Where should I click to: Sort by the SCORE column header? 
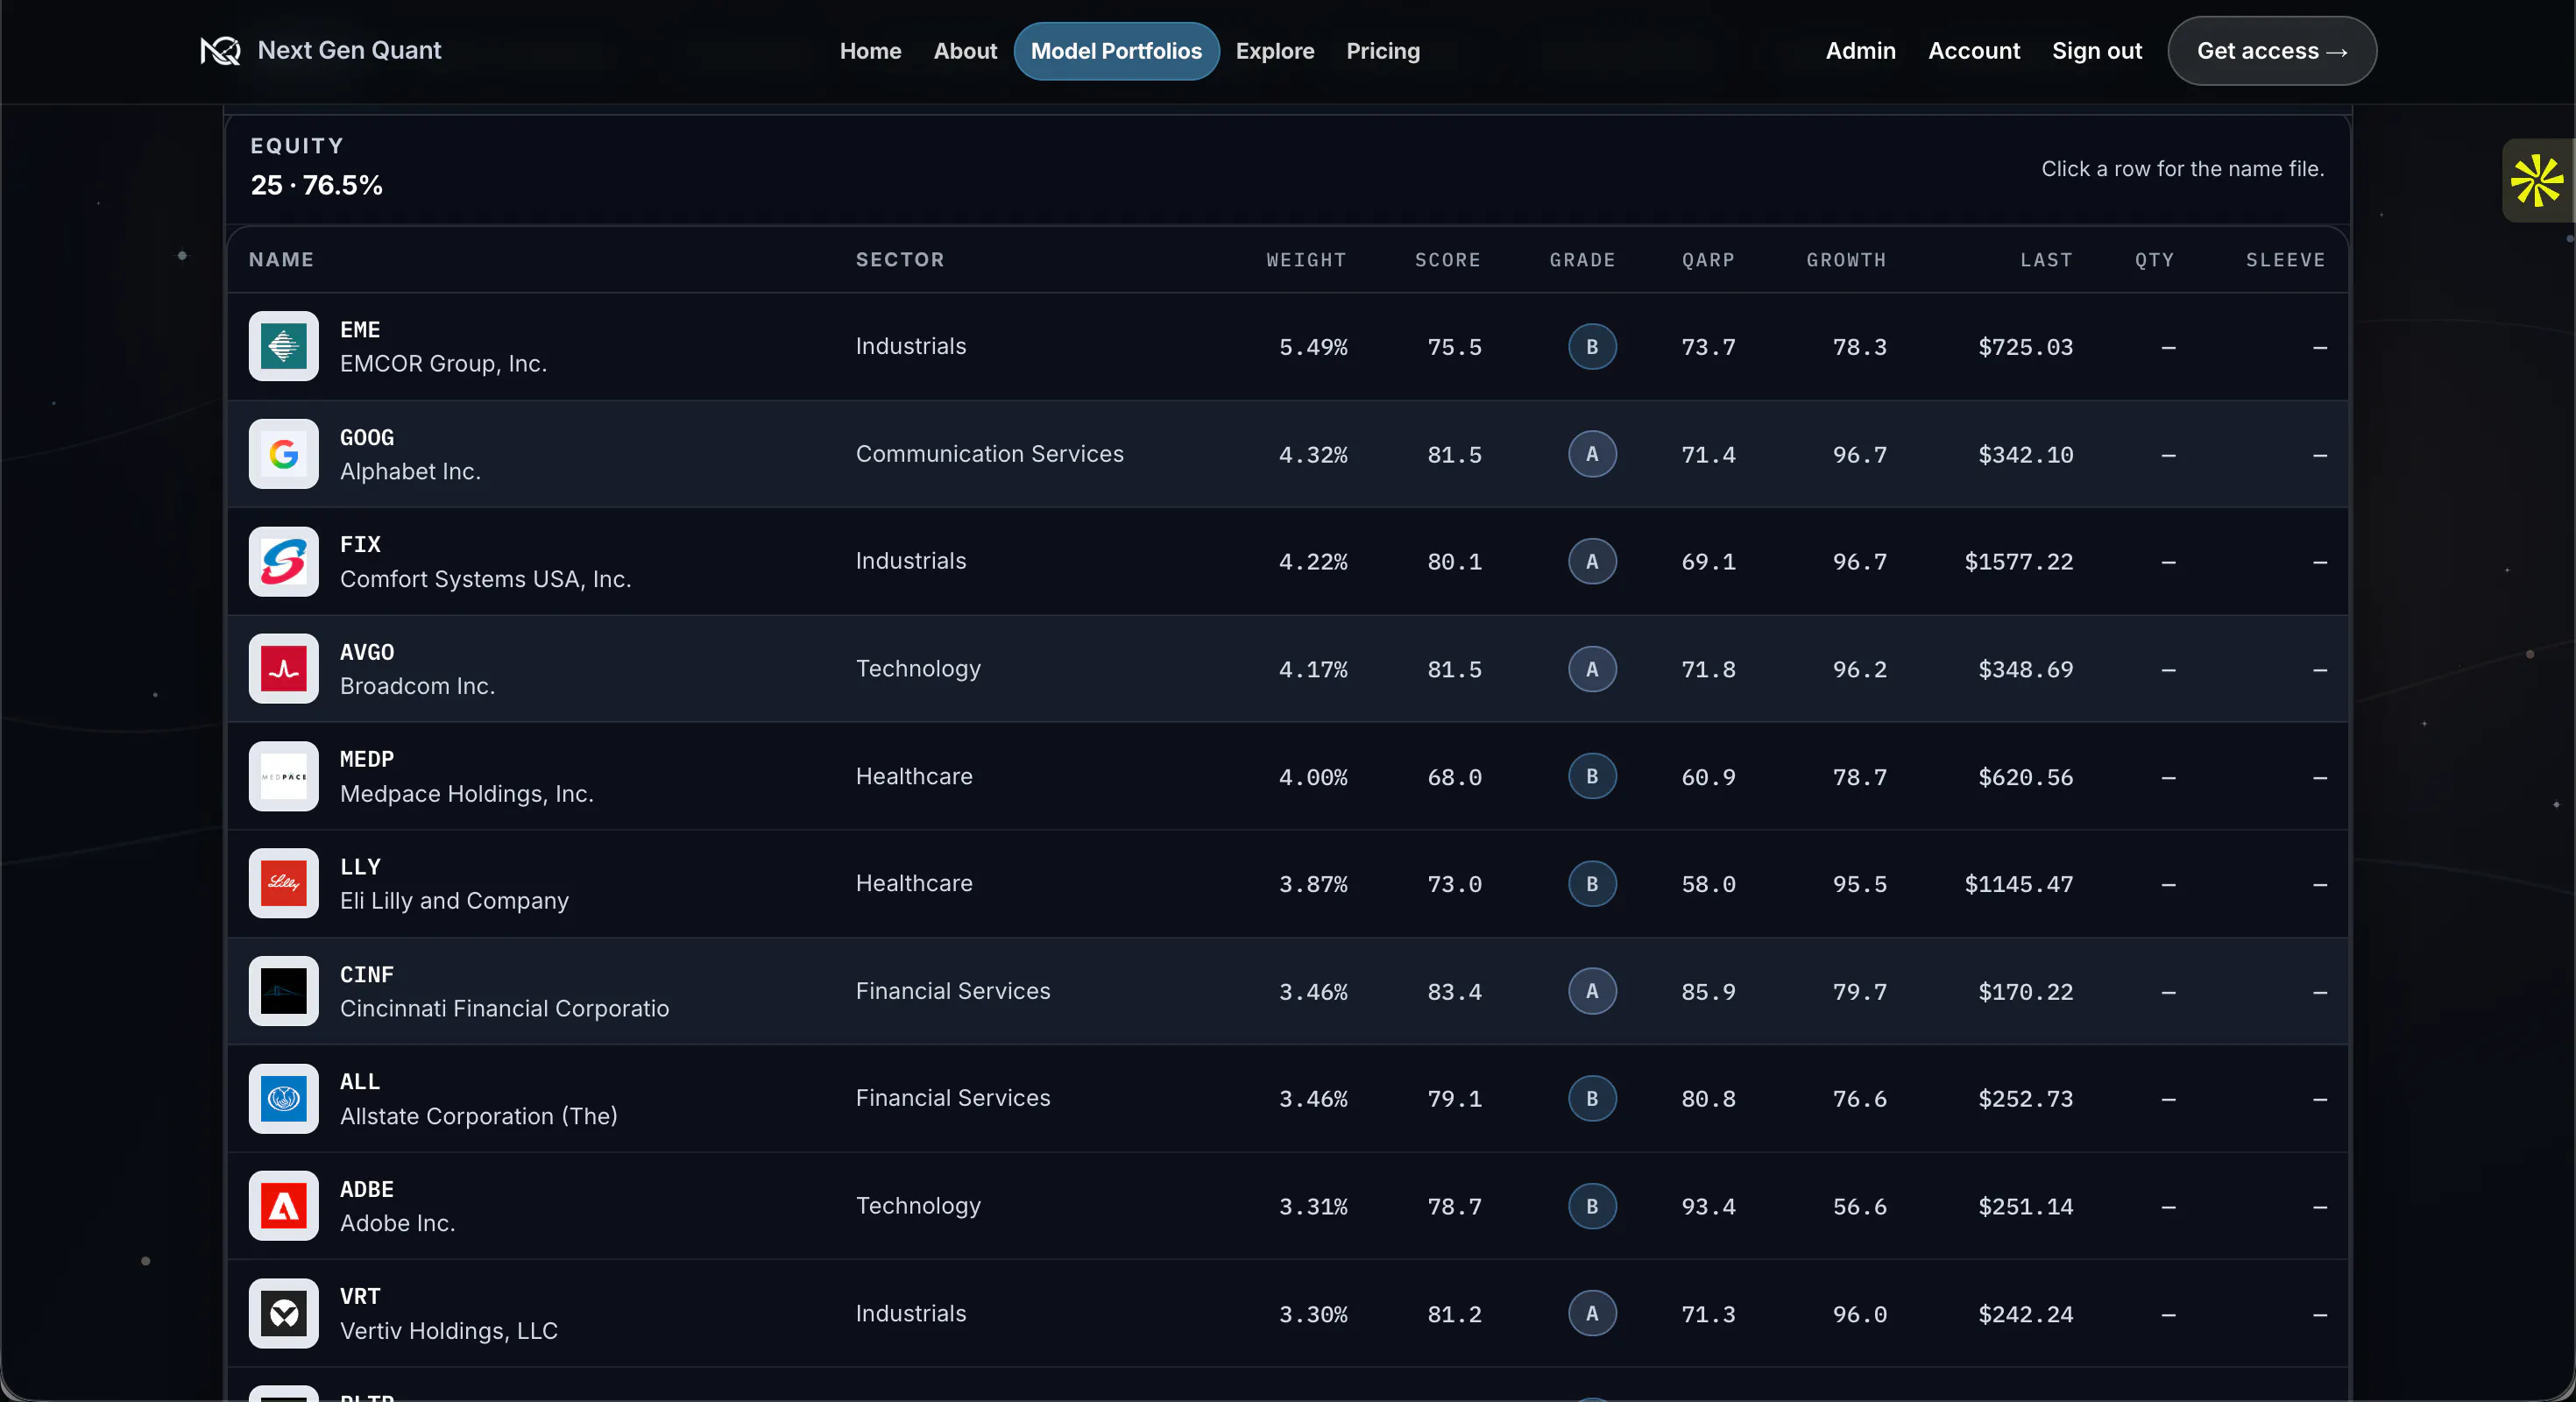click(1447, 260)
